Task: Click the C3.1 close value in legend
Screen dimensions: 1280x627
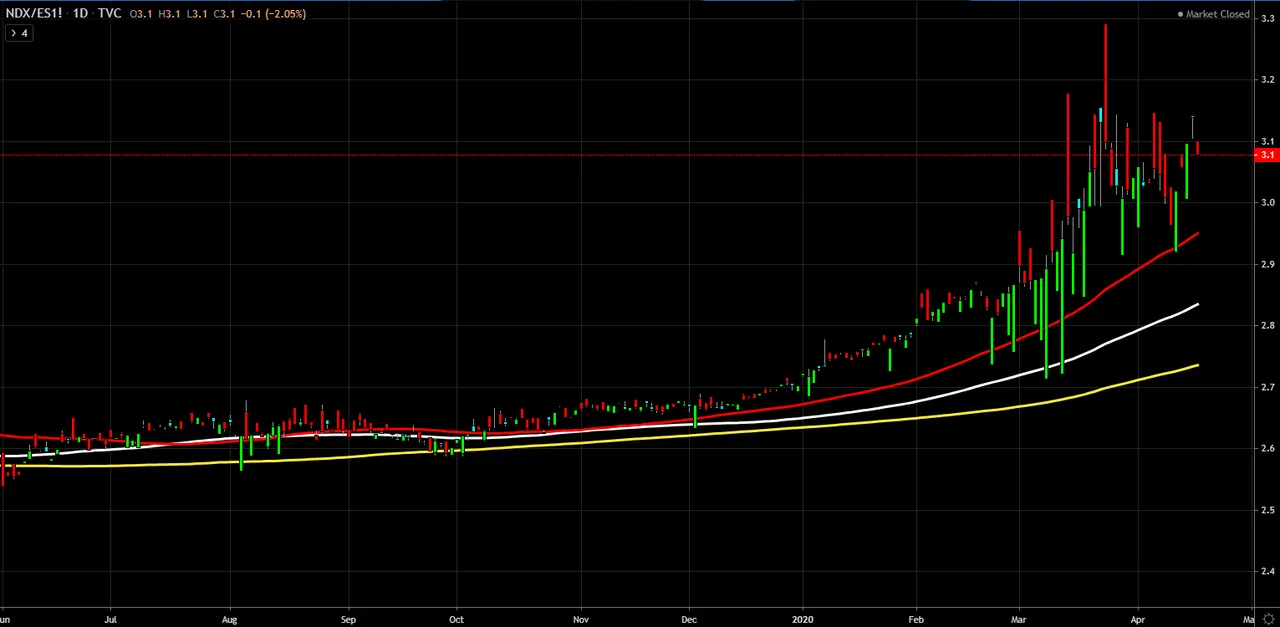Action: pos(226,14)
